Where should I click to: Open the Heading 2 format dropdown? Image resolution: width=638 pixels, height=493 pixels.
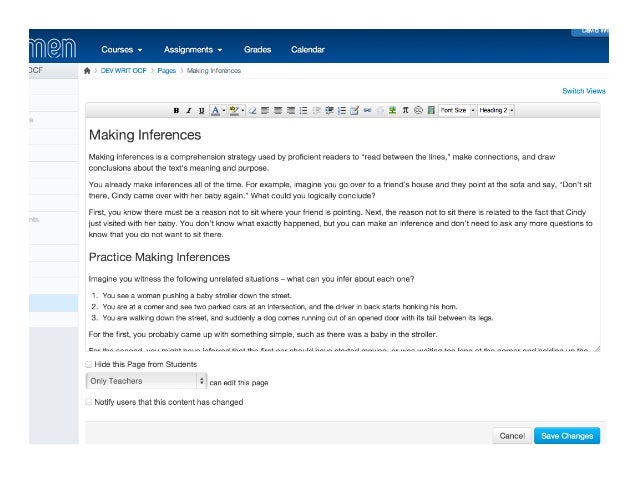pyautogui.click(x=496, y=110)
